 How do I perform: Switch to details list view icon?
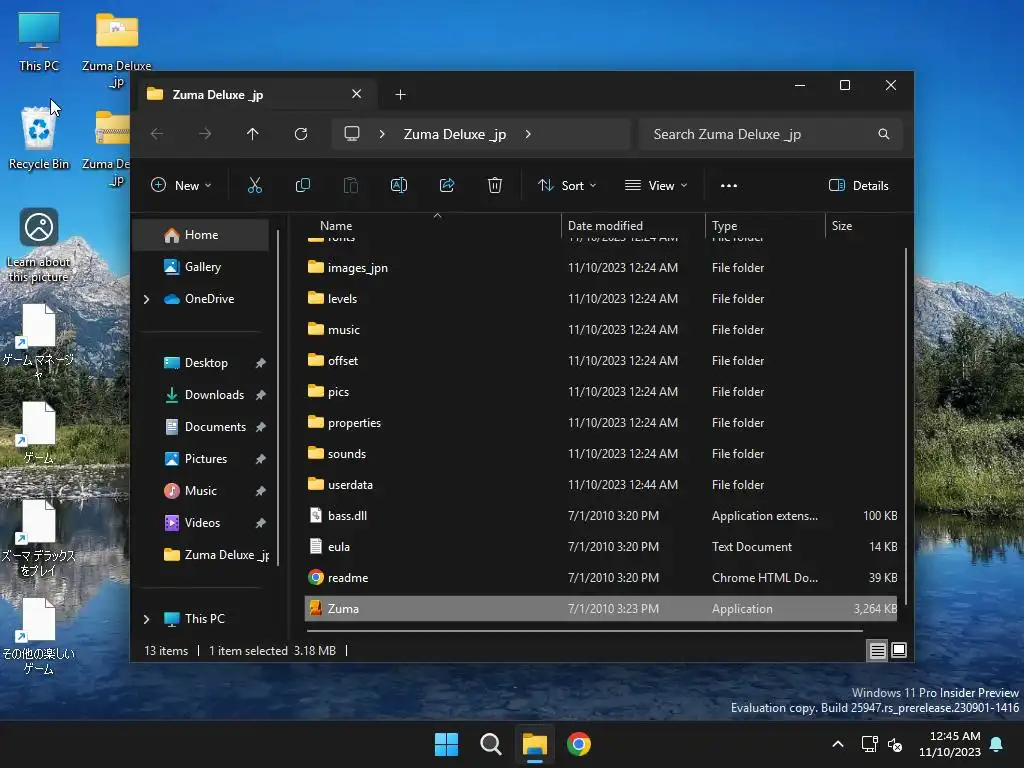pos(878,650)
